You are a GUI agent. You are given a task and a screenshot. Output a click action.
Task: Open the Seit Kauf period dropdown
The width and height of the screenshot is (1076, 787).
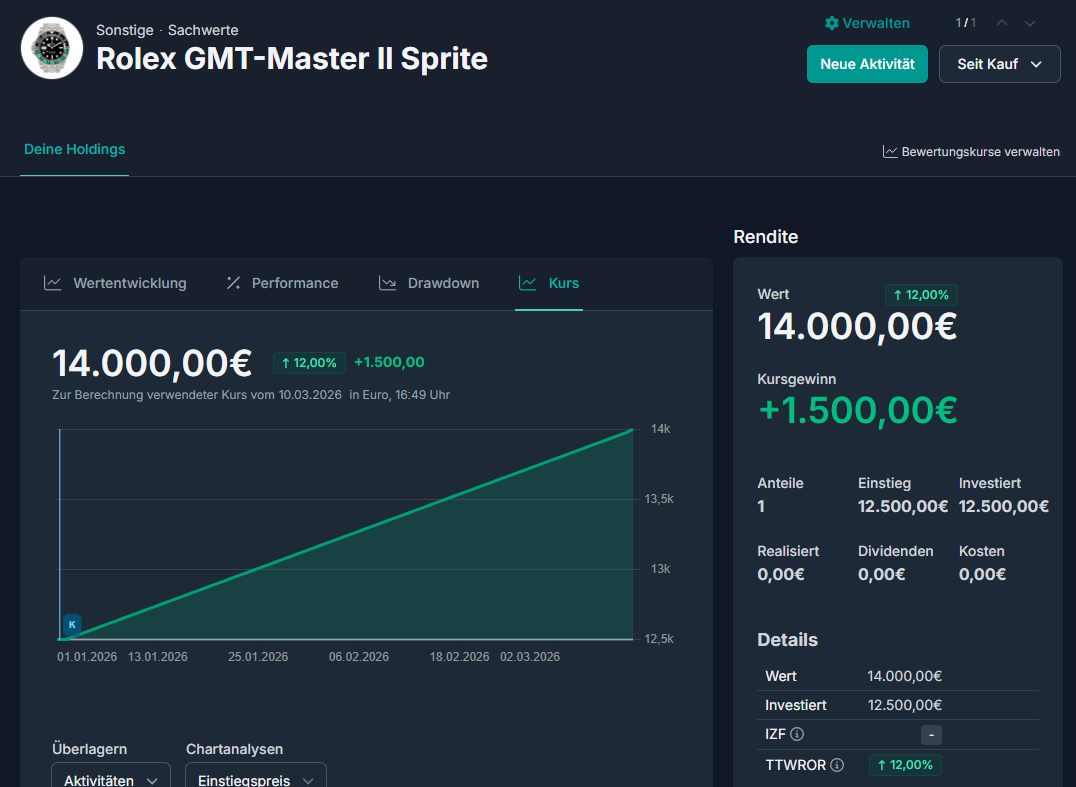[999, 64]
